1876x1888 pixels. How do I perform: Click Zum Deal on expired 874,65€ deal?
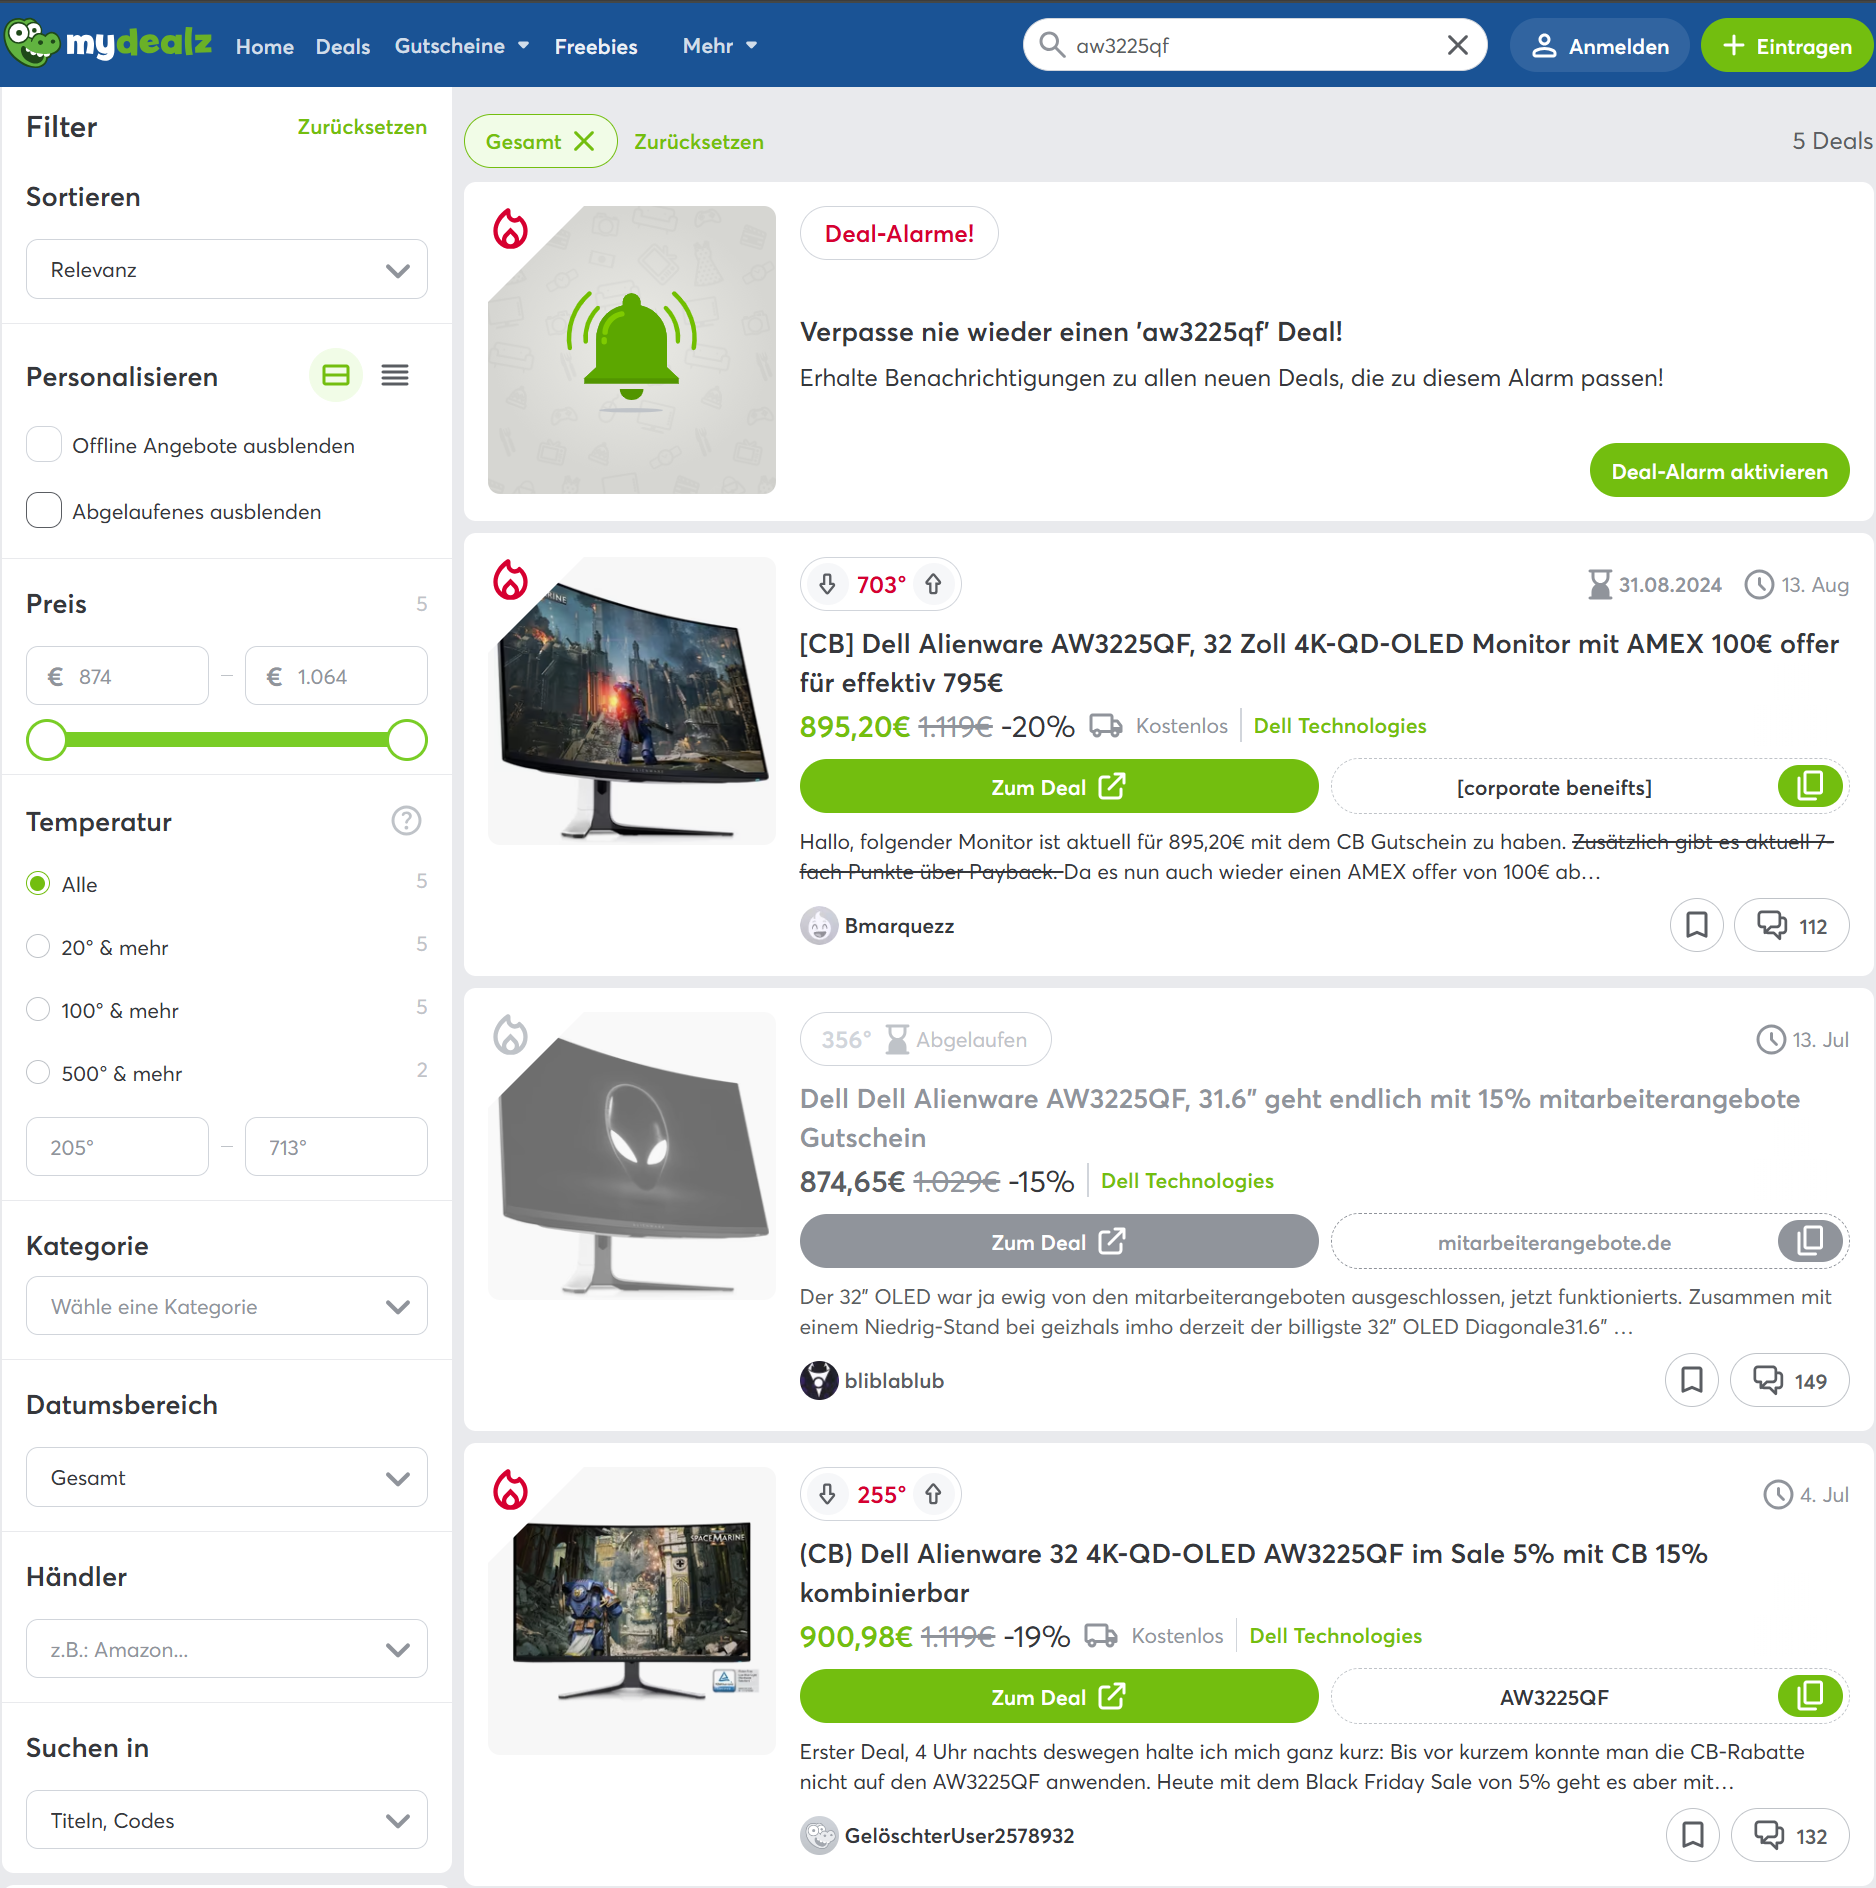[x=1059, y=1241]
